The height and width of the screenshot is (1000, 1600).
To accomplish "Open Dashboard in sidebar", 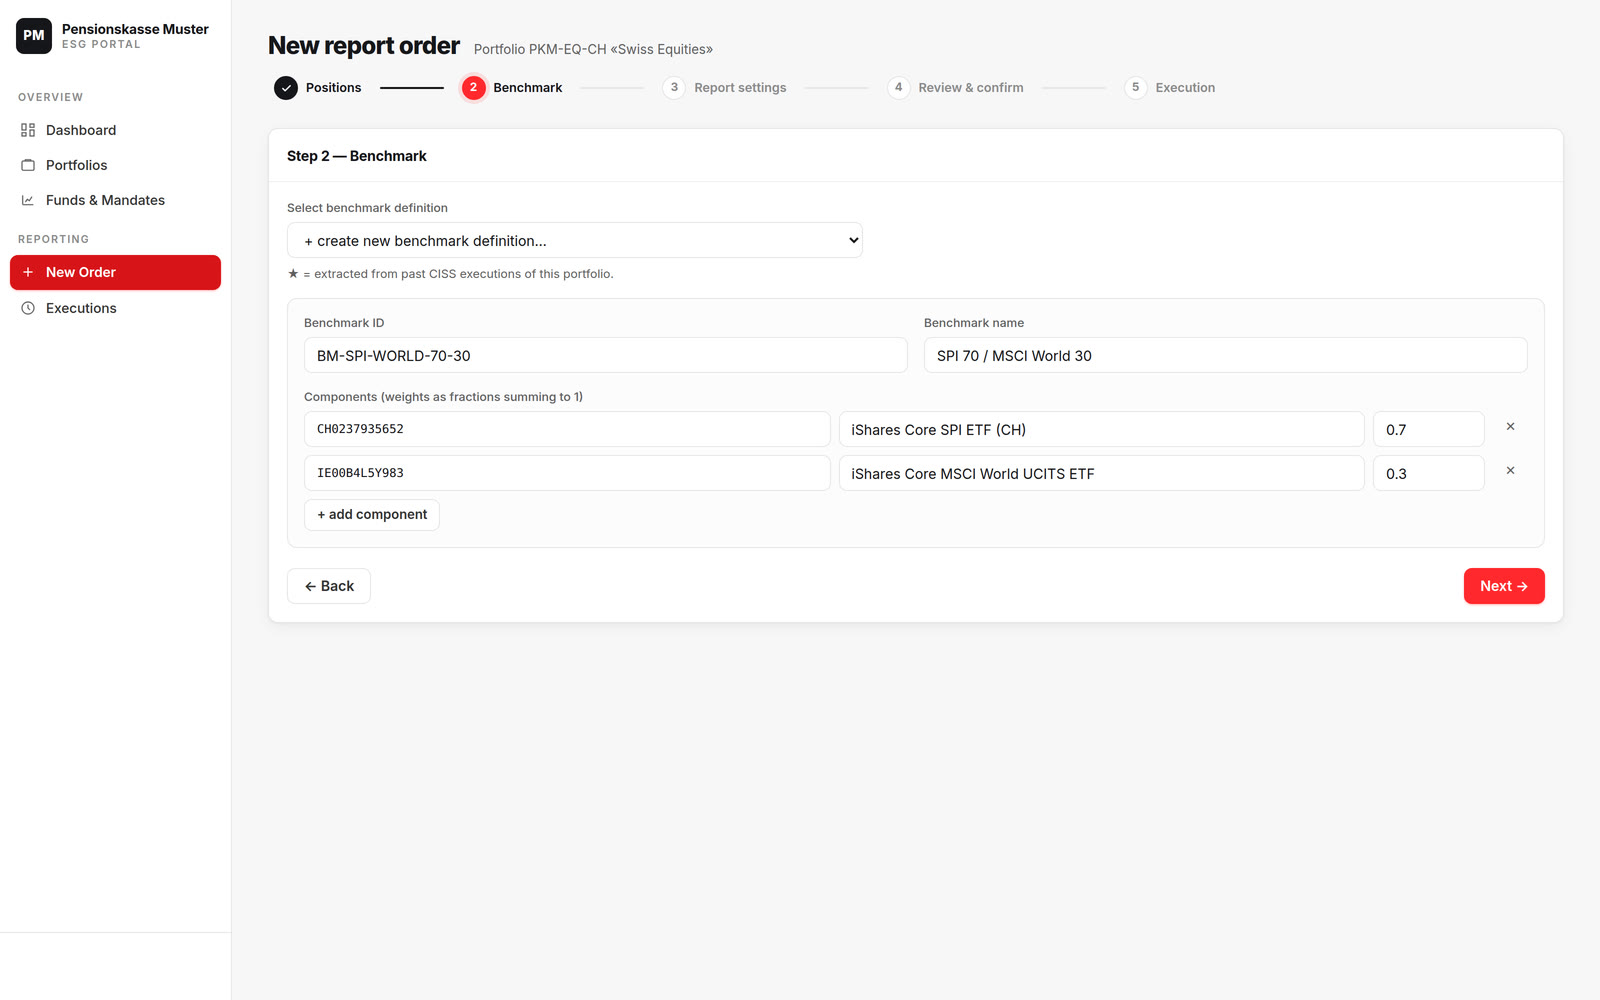I will pos(115,130).
